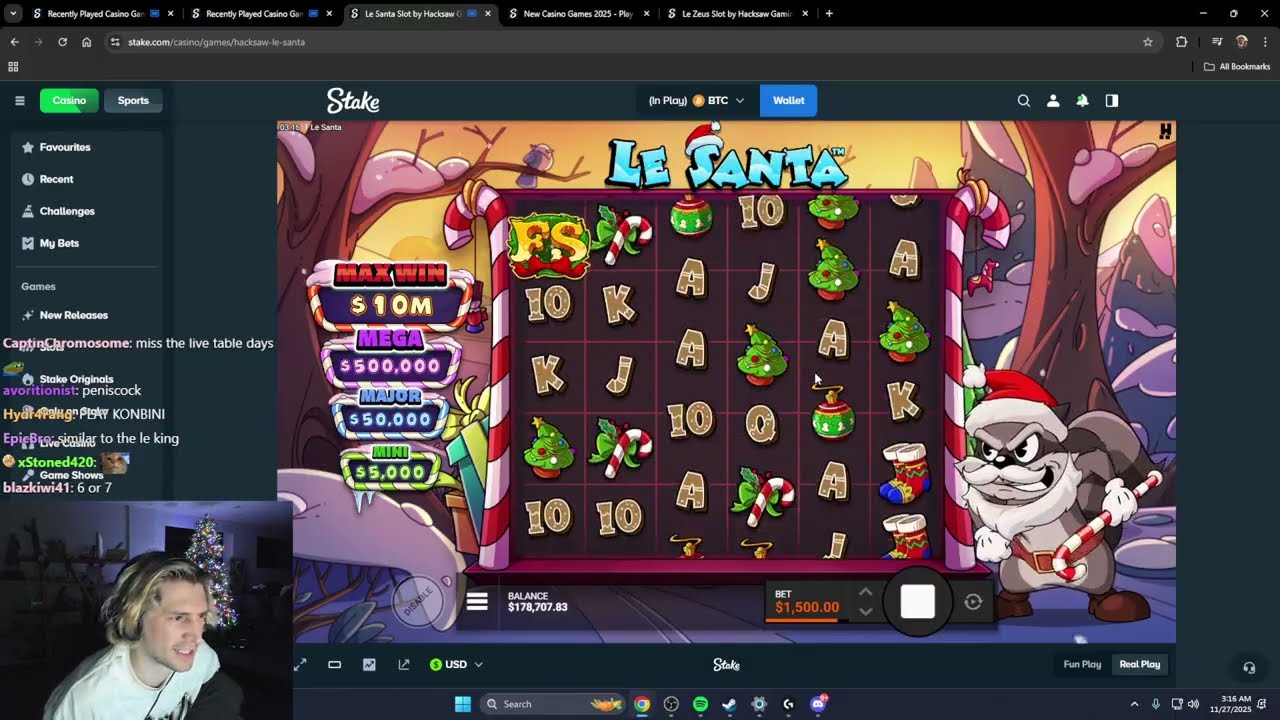
Task: Open Chrome extensions puzzle icon
Action: coord(1182,42)
